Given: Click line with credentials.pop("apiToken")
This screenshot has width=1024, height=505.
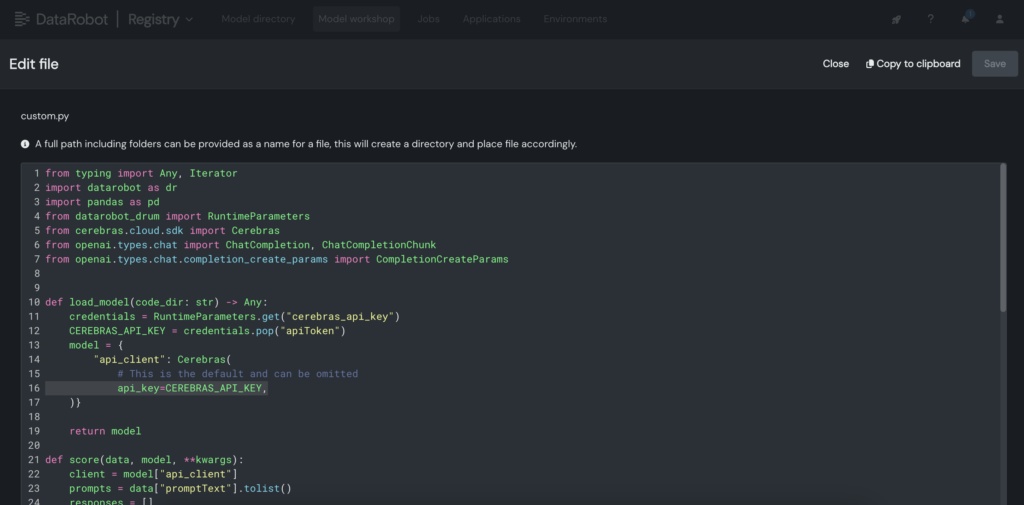Looking at the screenshot, I should click(x=207, y=331).
